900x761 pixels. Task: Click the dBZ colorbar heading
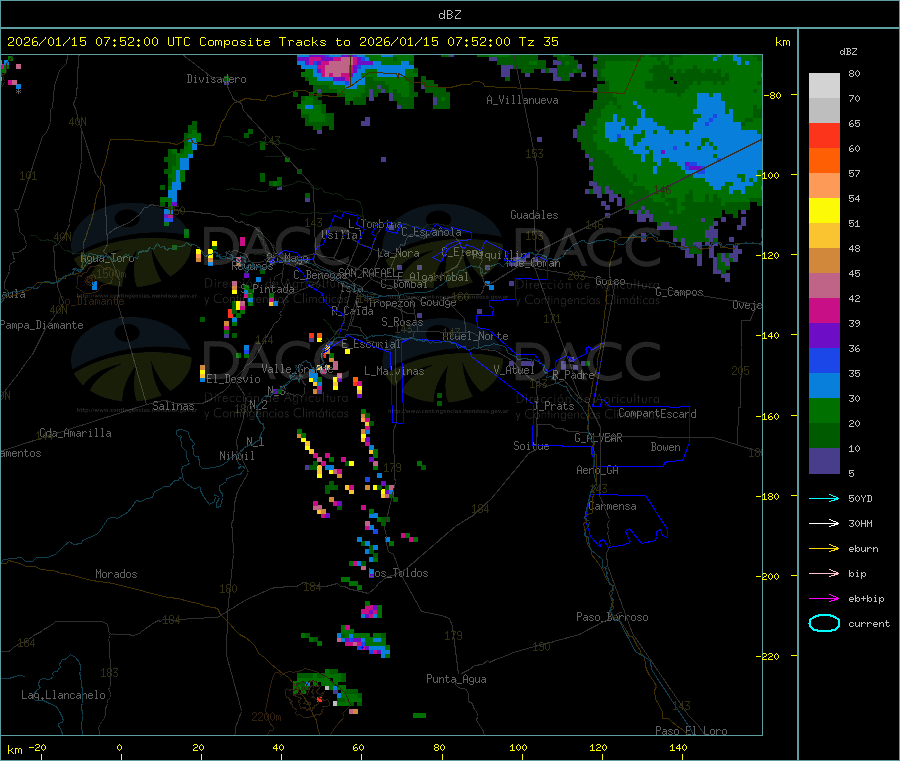(848, 52)
